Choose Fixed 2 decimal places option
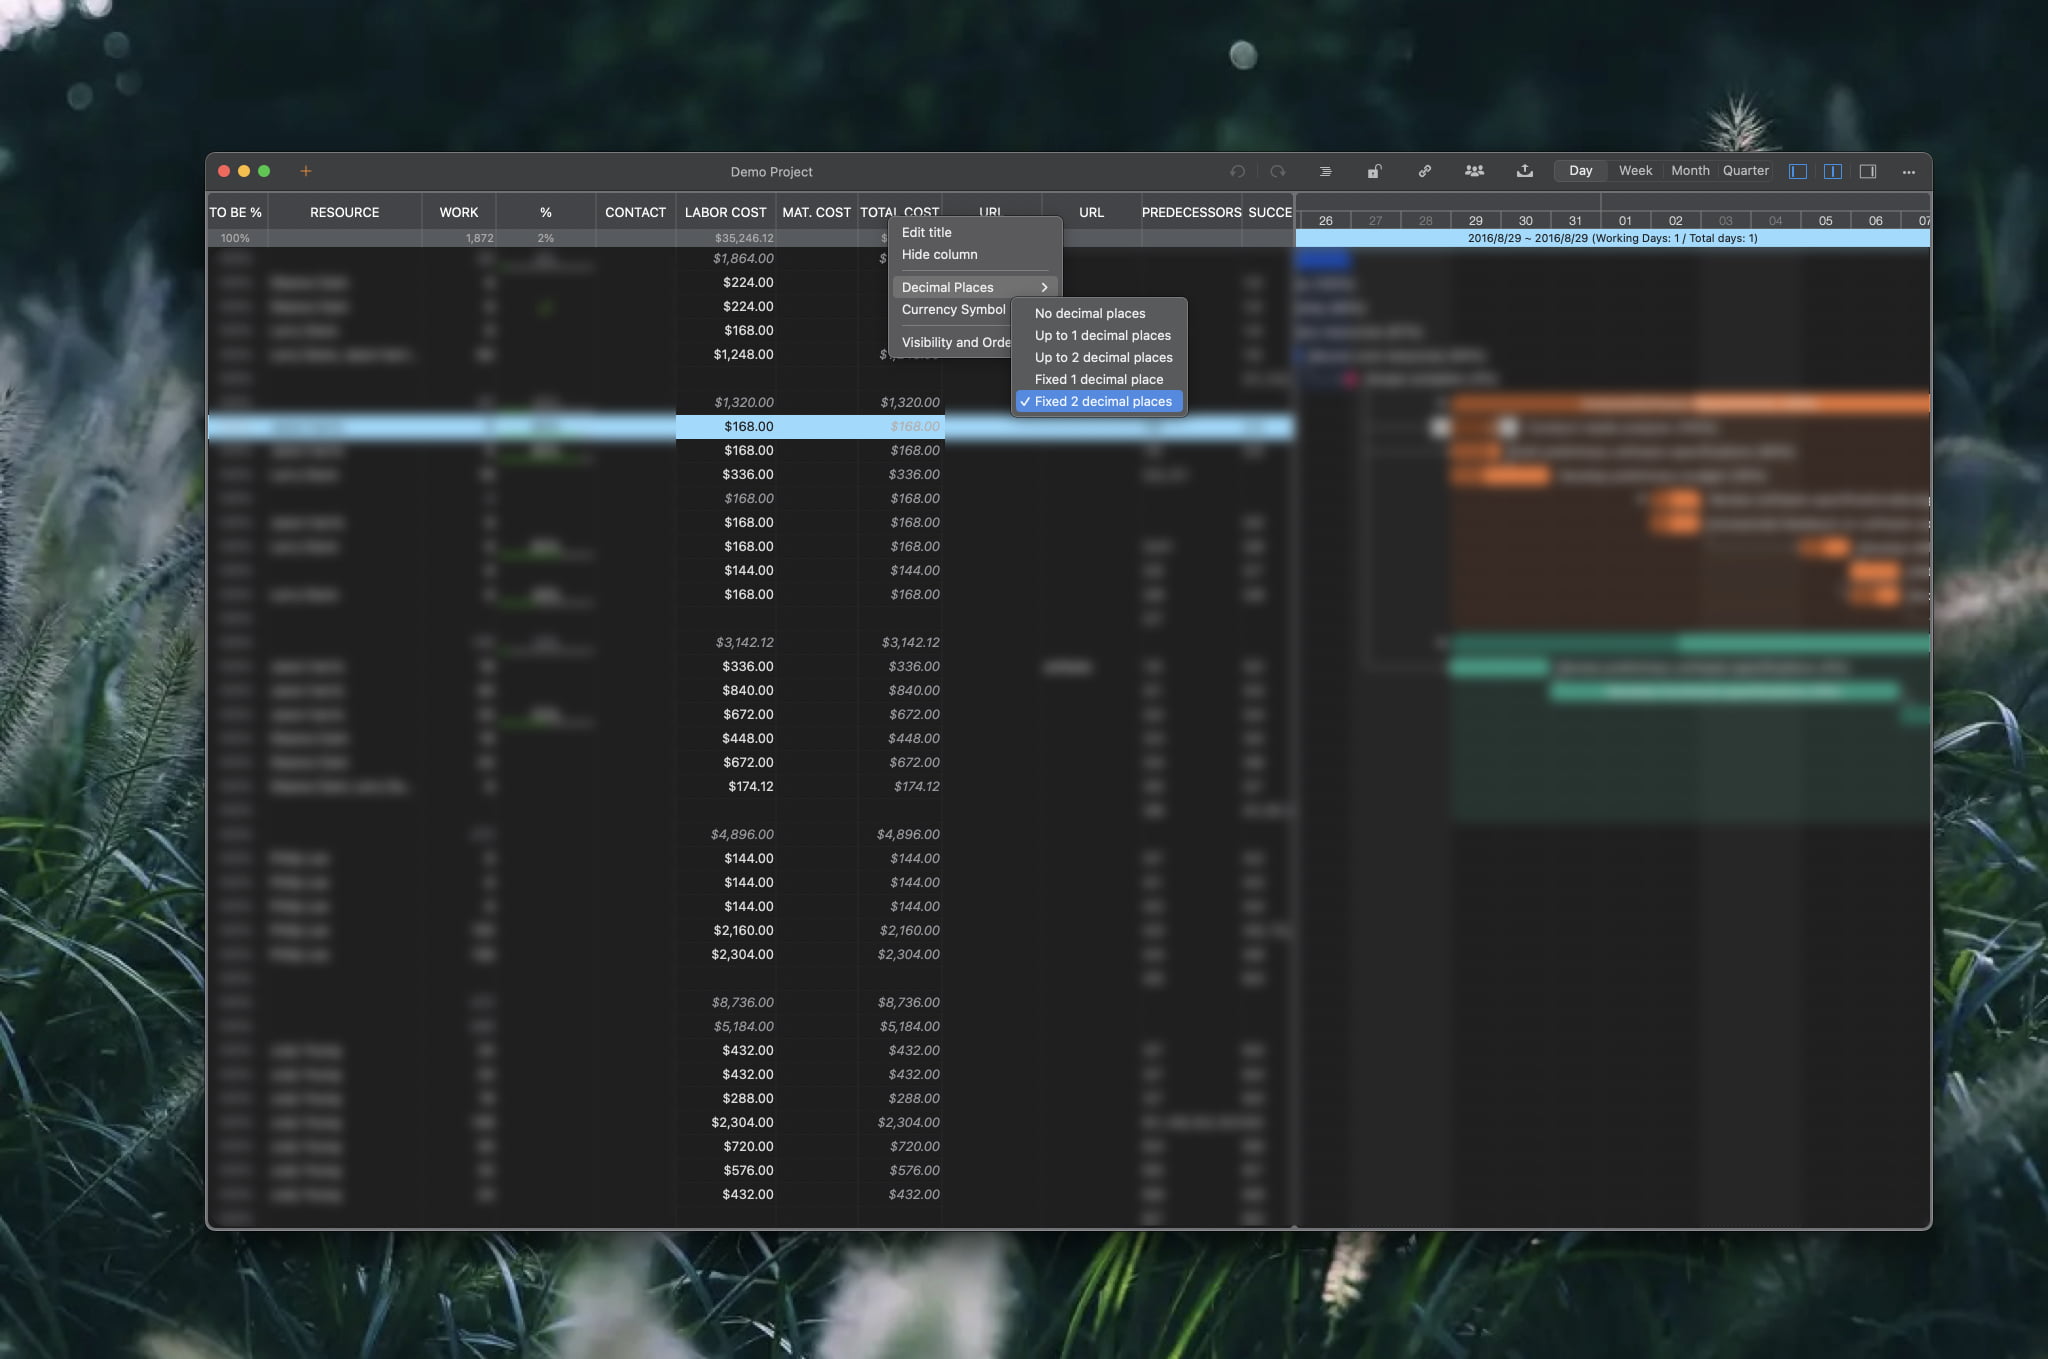The height and width of the screenshot is (1359, 2048). coord(1102,401)
